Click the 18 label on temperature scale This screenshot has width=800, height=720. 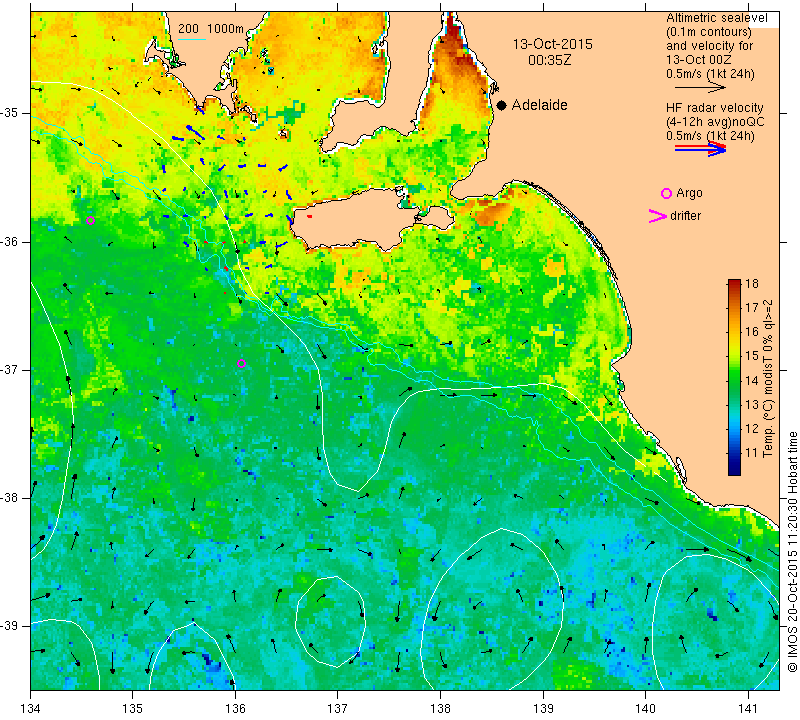pos(752,284)
